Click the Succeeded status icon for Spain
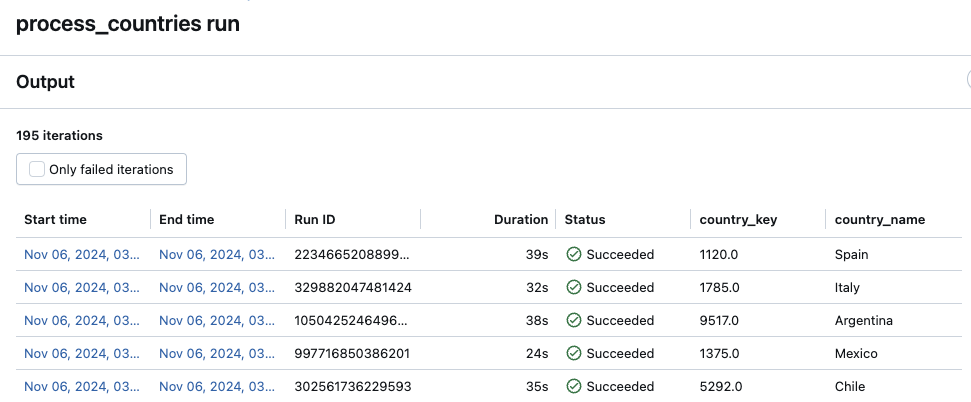 point(574,255)
